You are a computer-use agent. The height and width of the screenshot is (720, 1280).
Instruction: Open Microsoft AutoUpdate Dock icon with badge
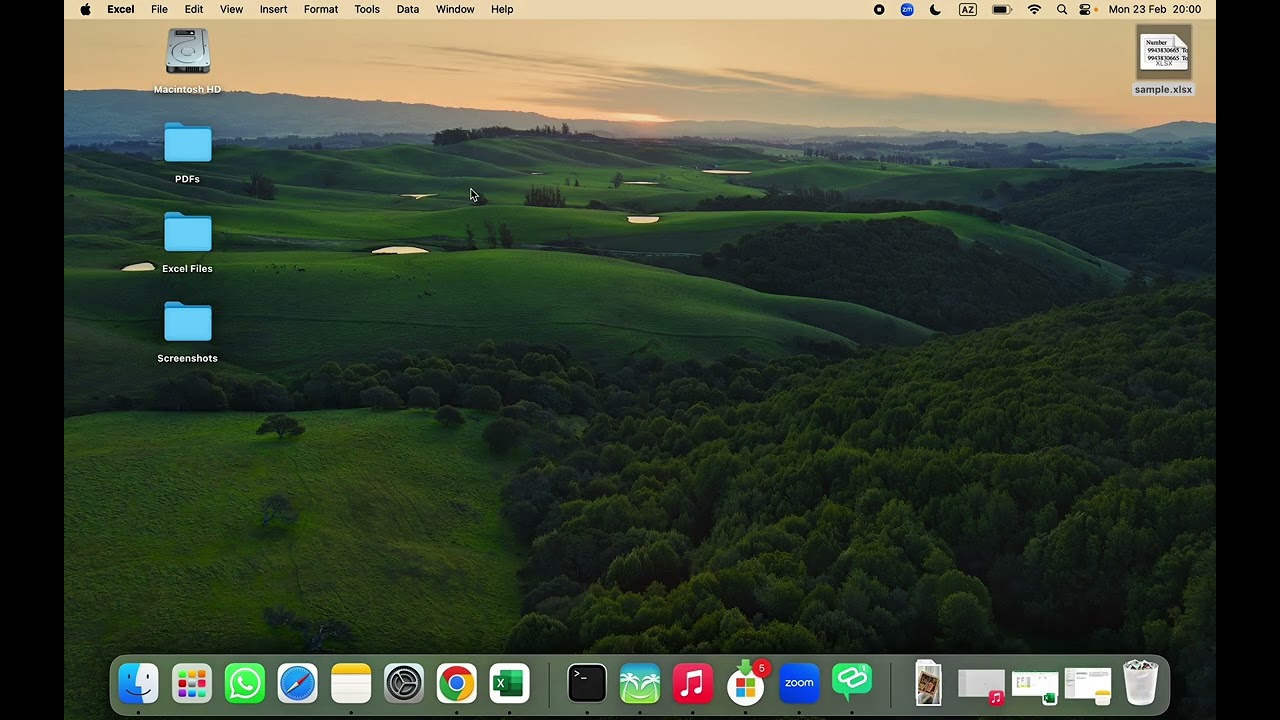(x=746, y=684)
